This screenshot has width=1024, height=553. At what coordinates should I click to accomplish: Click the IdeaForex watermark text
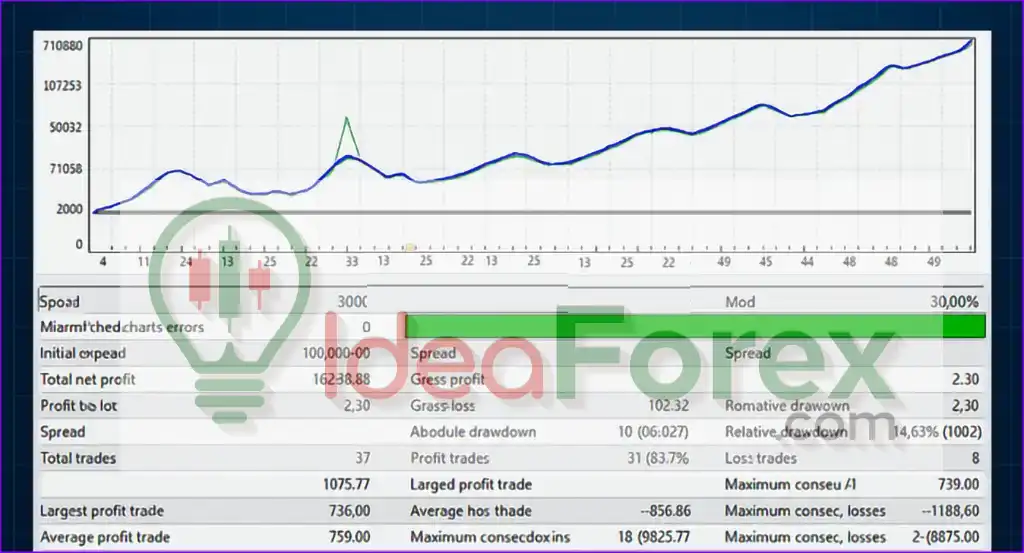click(610, 360)
